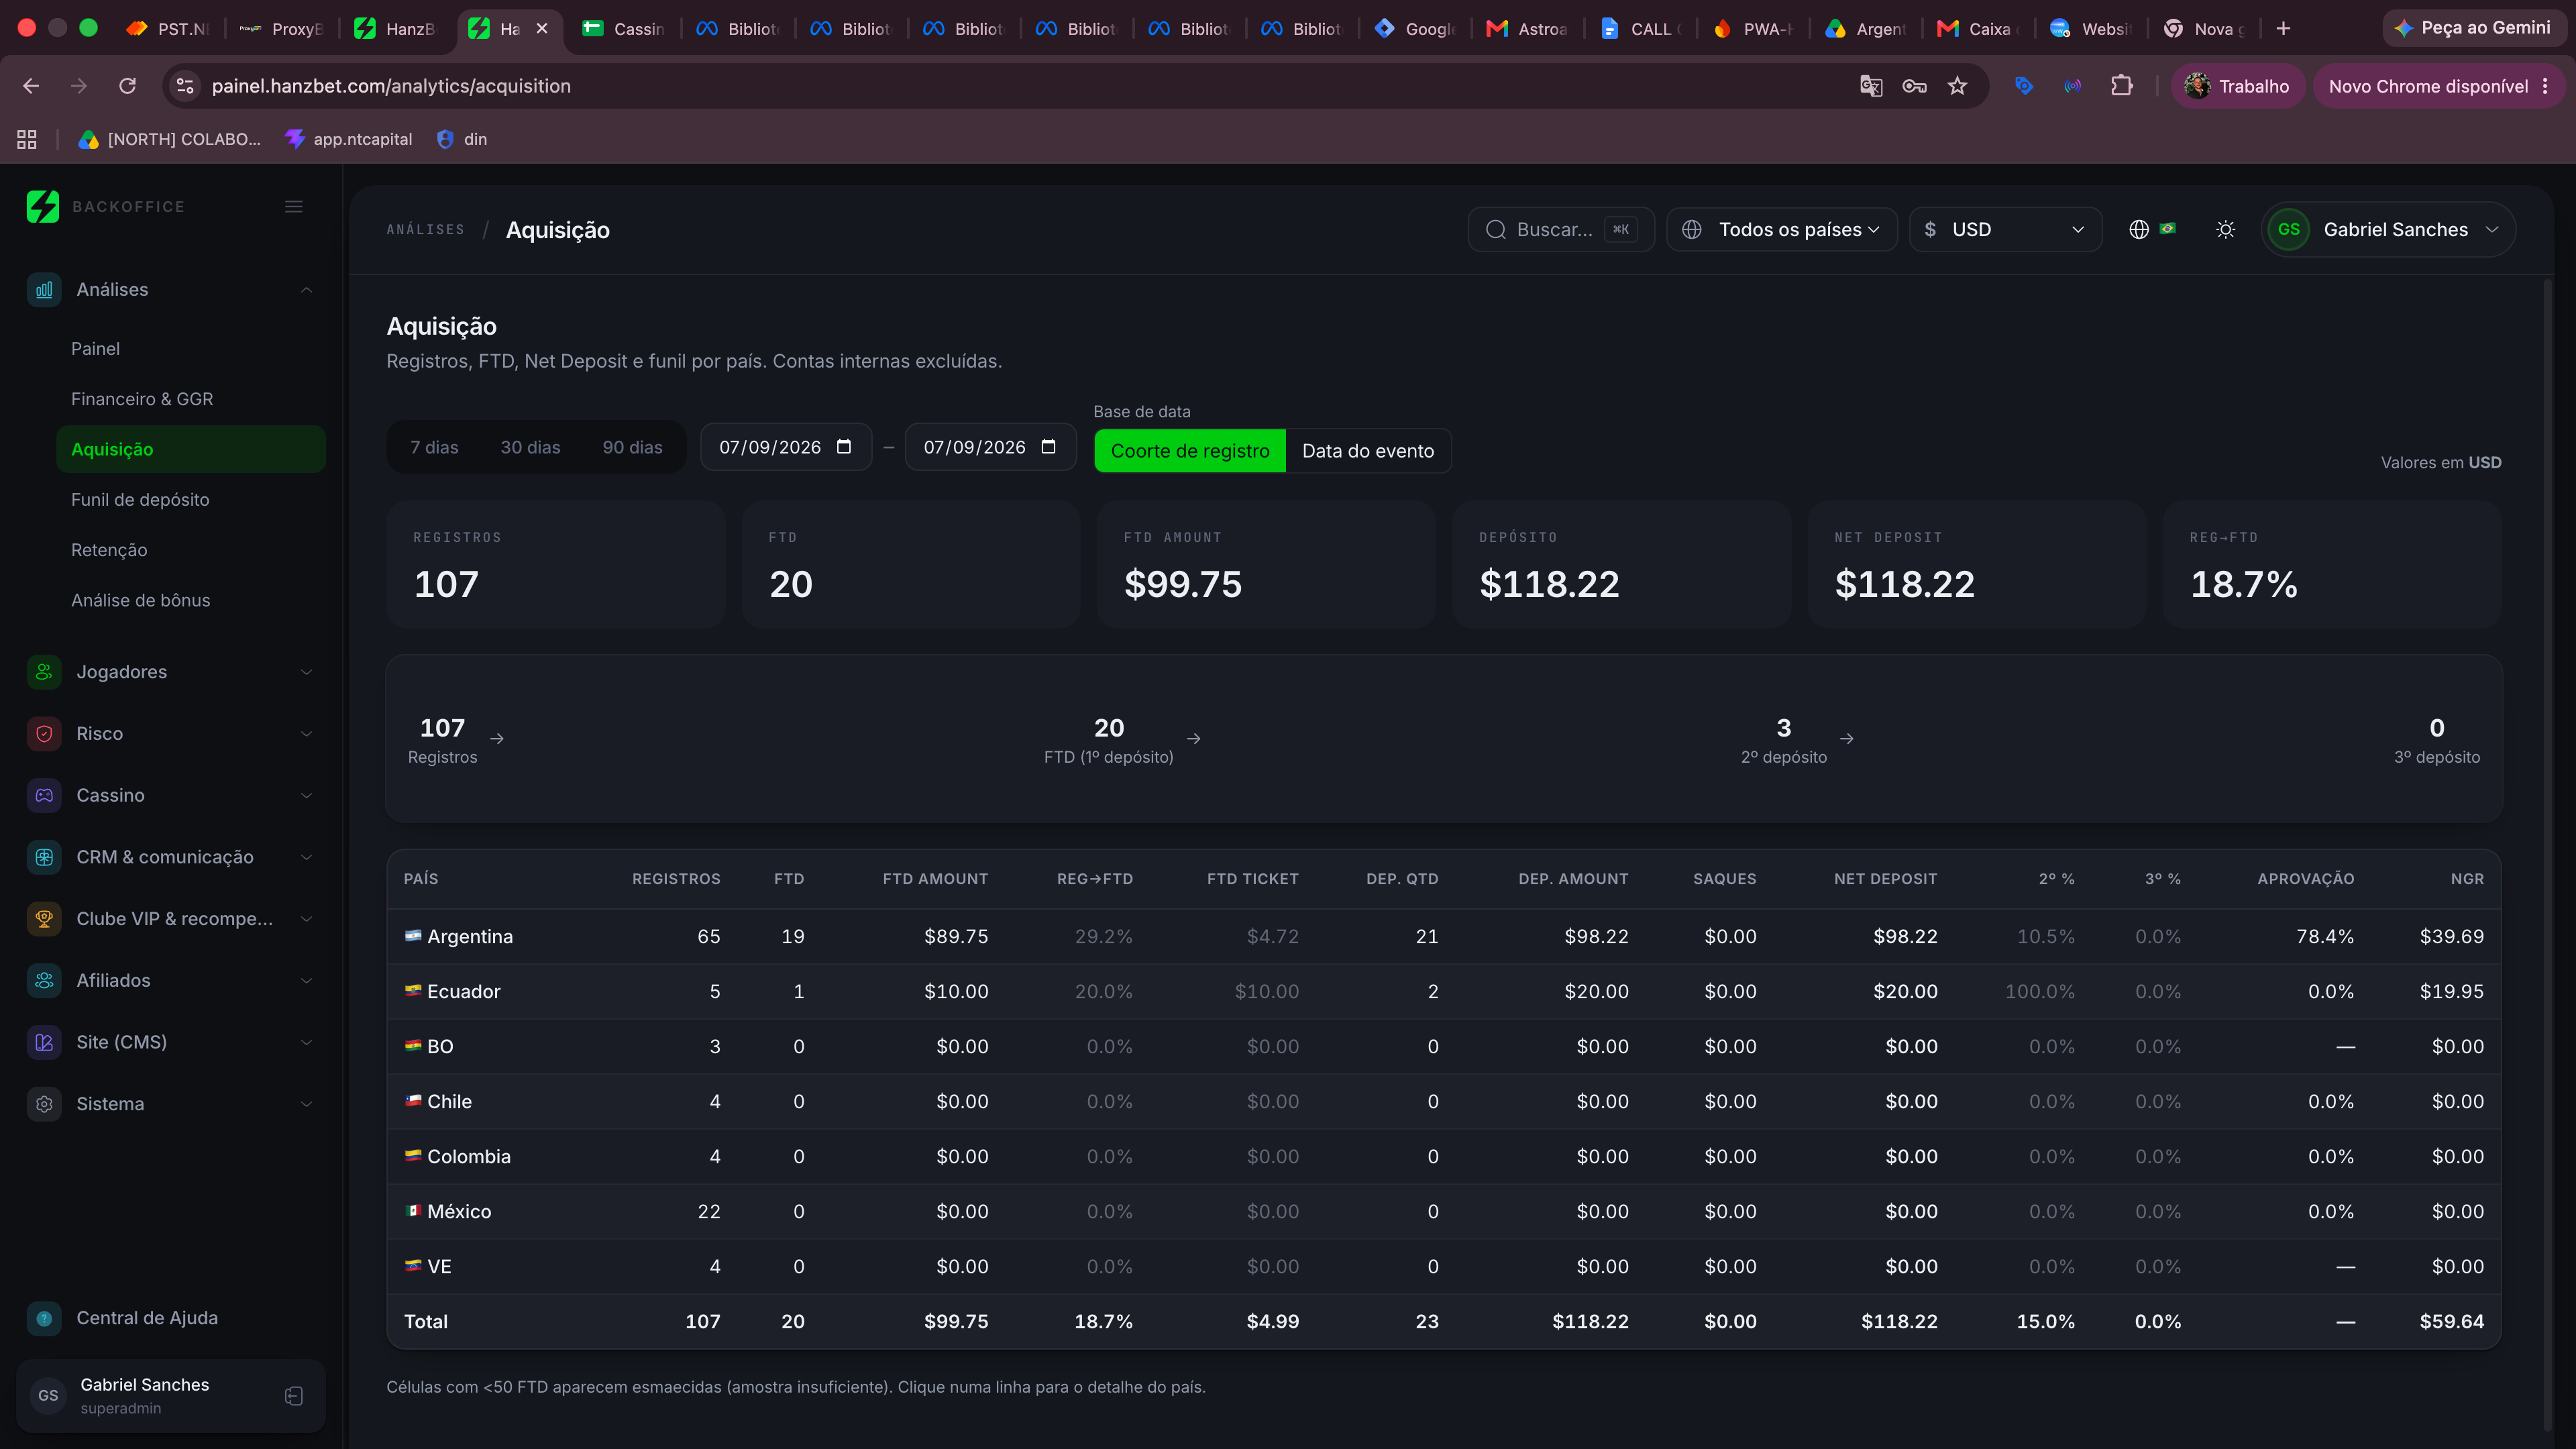
Task: Select Coorte de registro date base
Action: (x=1190, y=451)
